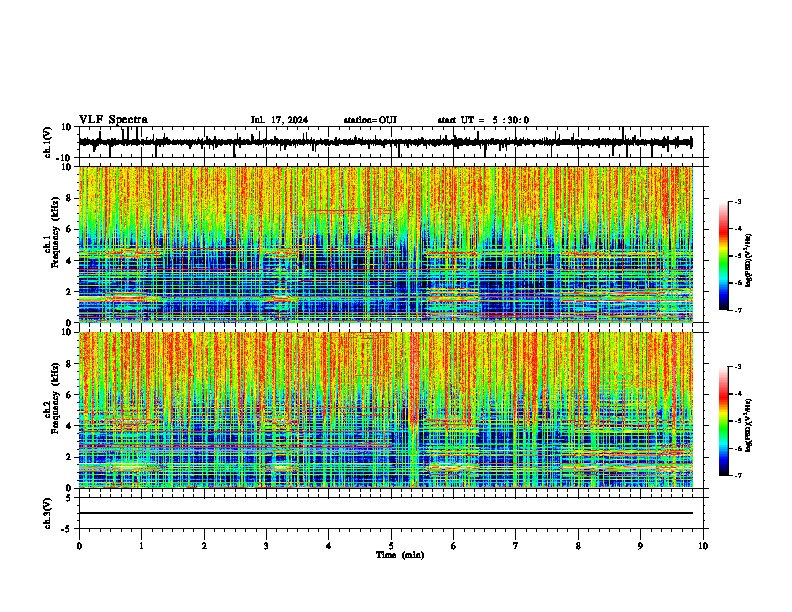792x612 pixels.
Task: Click the '8' kHz tick of ch.2 spectrogram
Action: tap(70, 364)
